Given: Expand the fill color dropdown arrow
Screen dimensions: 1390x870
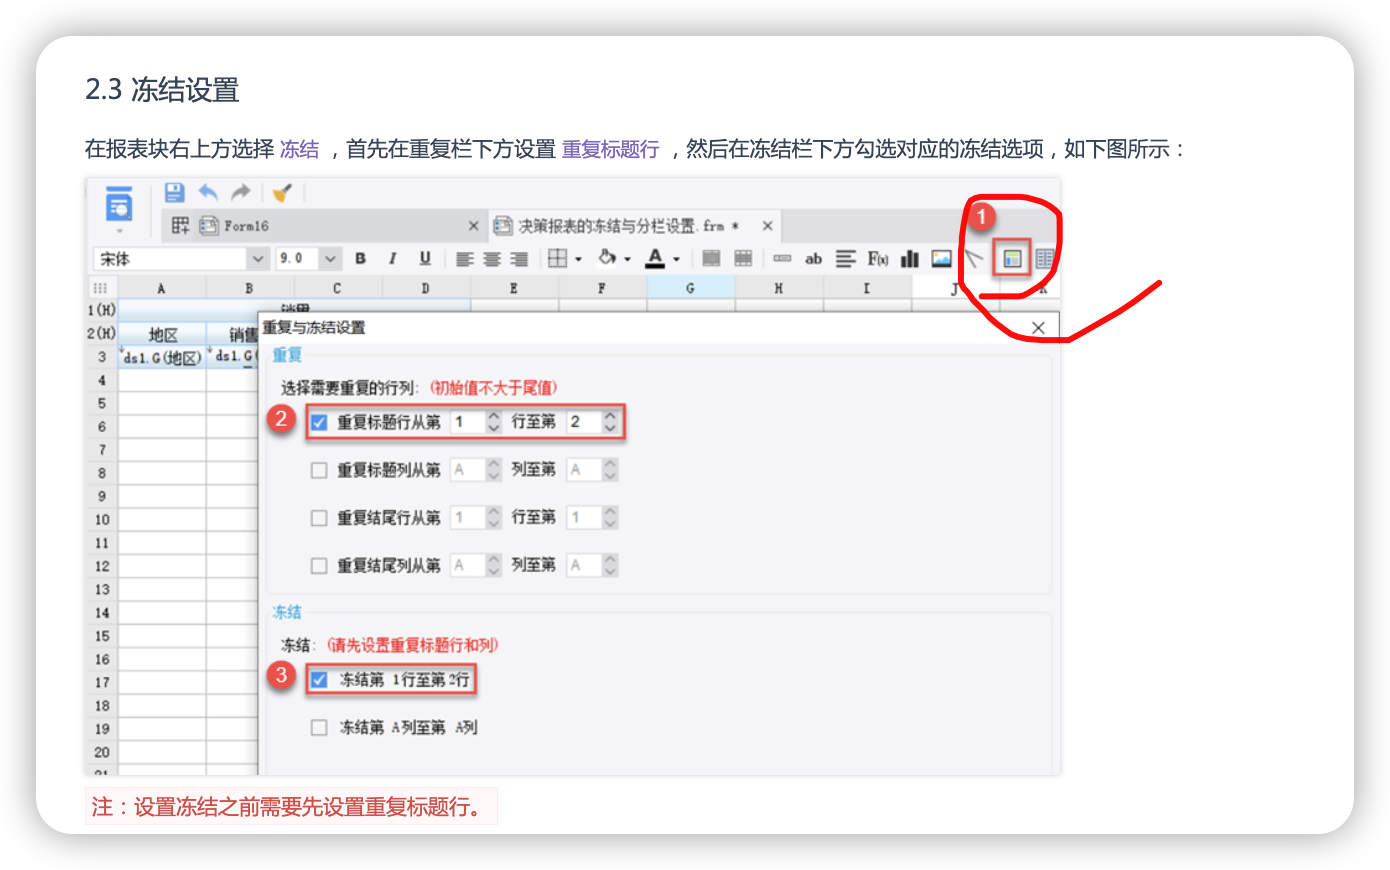Looking at the screenshot, I should [627, 260].
